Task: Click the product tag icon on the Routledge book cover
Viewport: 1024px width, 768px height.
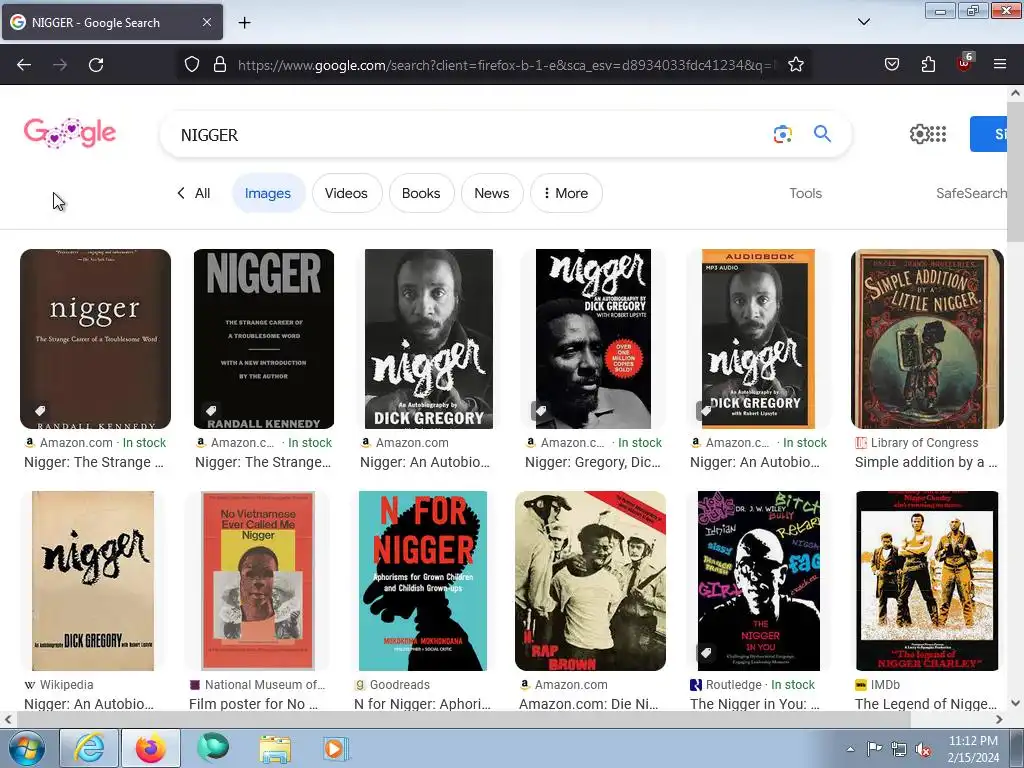Action: [x=706, y=652]
